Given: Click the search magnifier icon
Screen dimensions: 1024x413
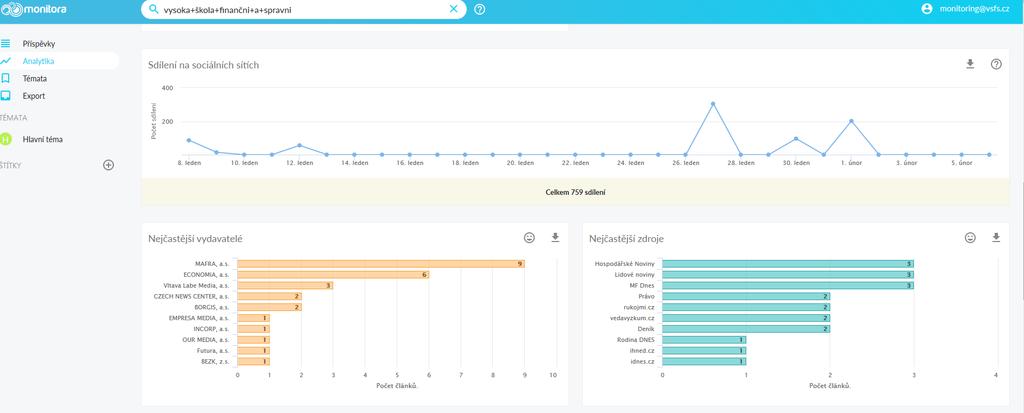Looking at the screenshot, I should [153, 9].
